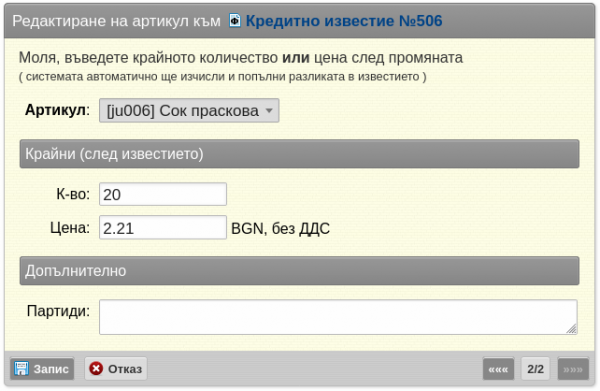Go to previous record with ««« button

[498, 369]
